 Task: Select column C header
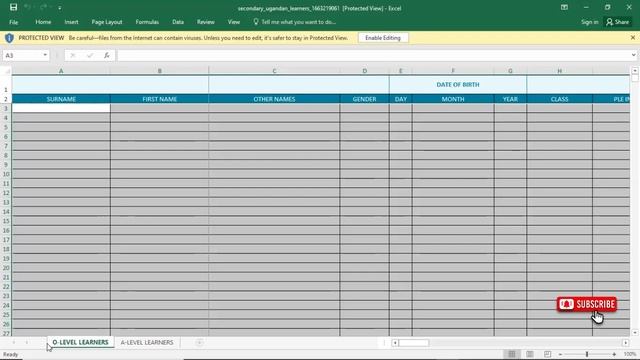click(274, 71)
